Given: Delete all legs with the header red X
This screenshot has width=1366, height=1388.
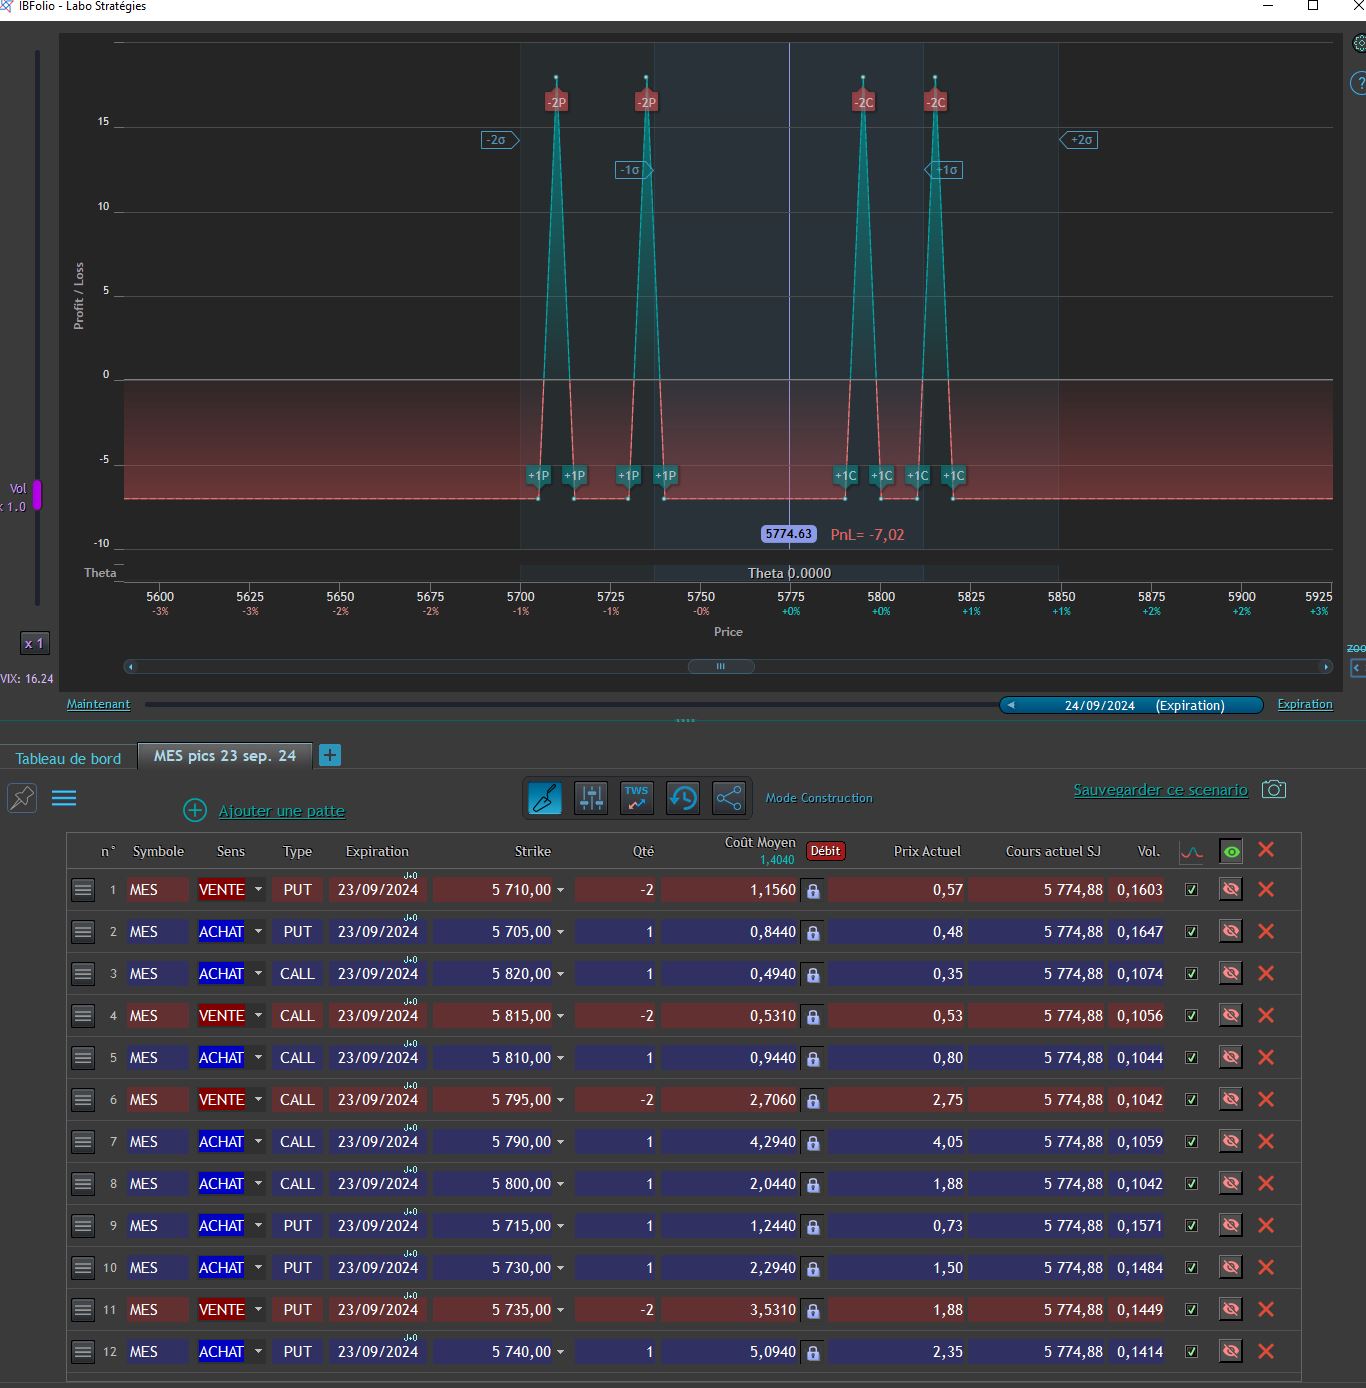Looking at the screenshot, I should pos(1266,849).
